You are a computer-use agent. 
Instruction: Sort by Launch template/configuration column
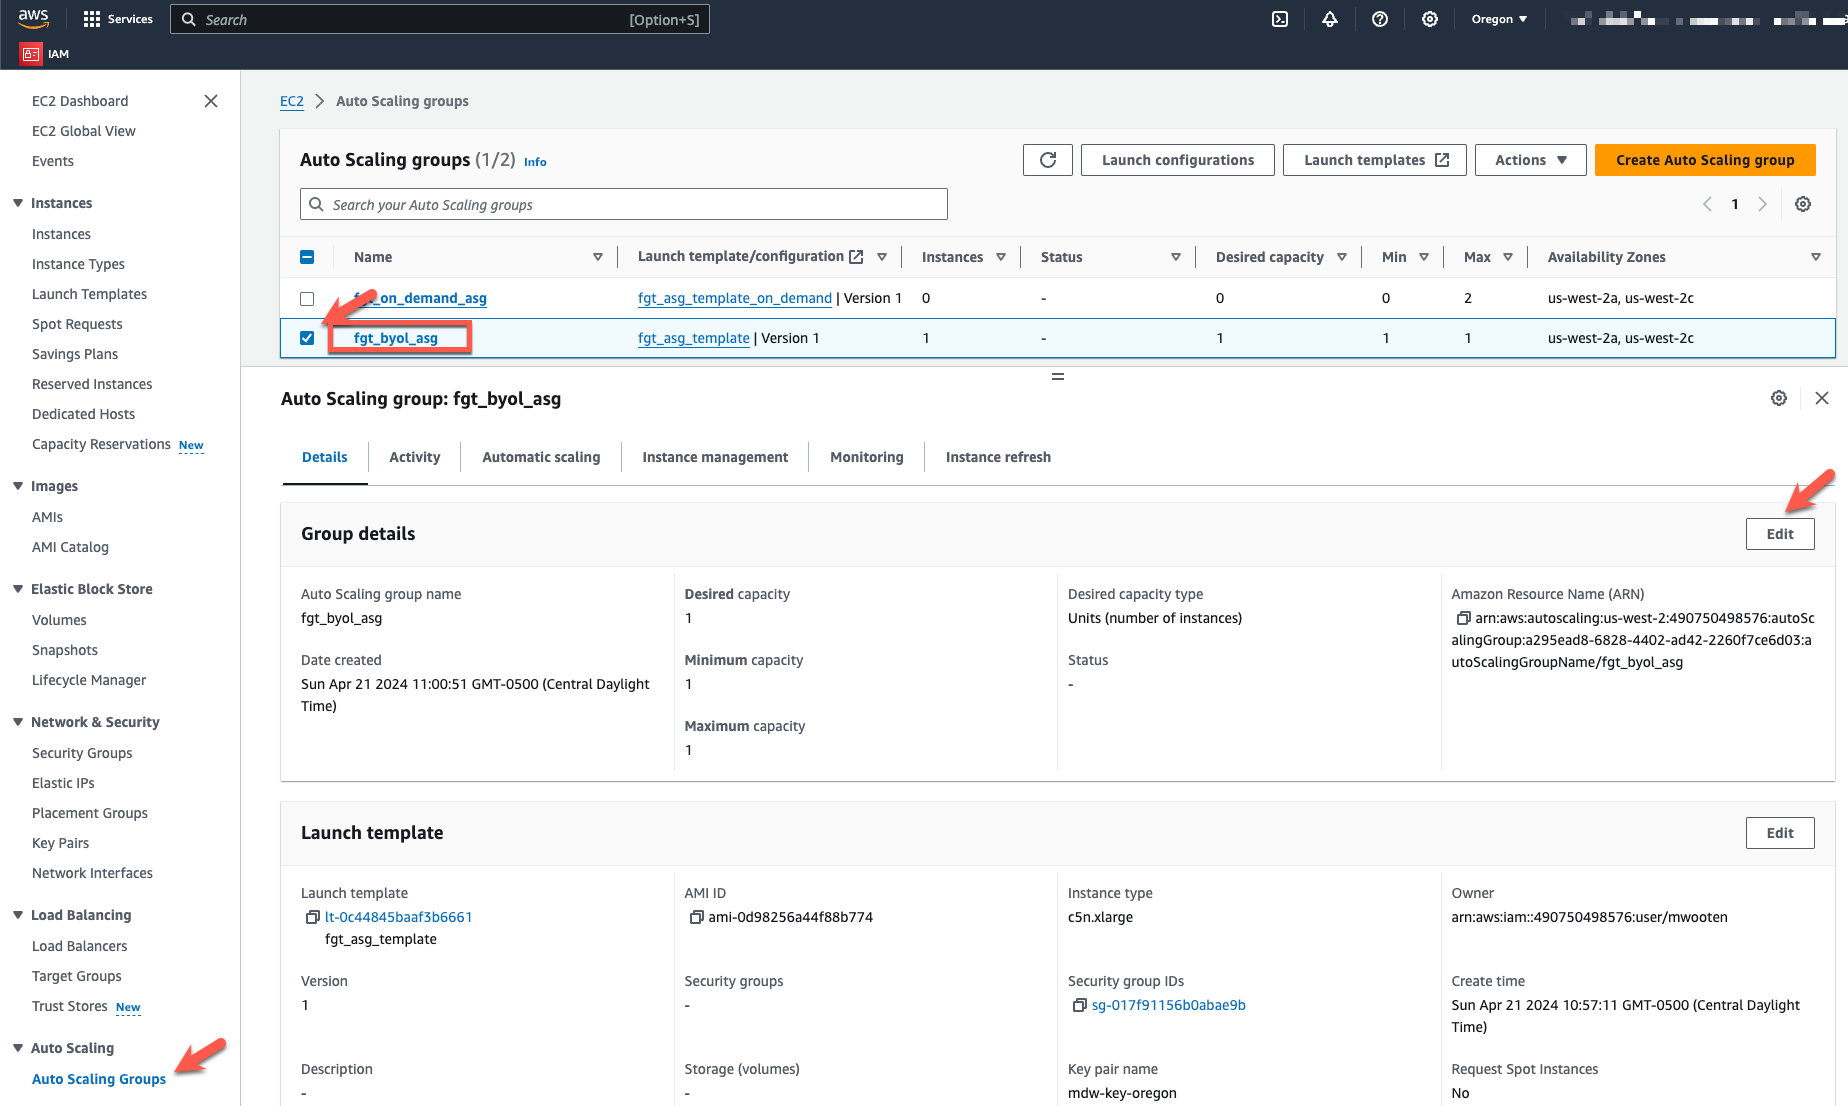[x=882, y=257]
